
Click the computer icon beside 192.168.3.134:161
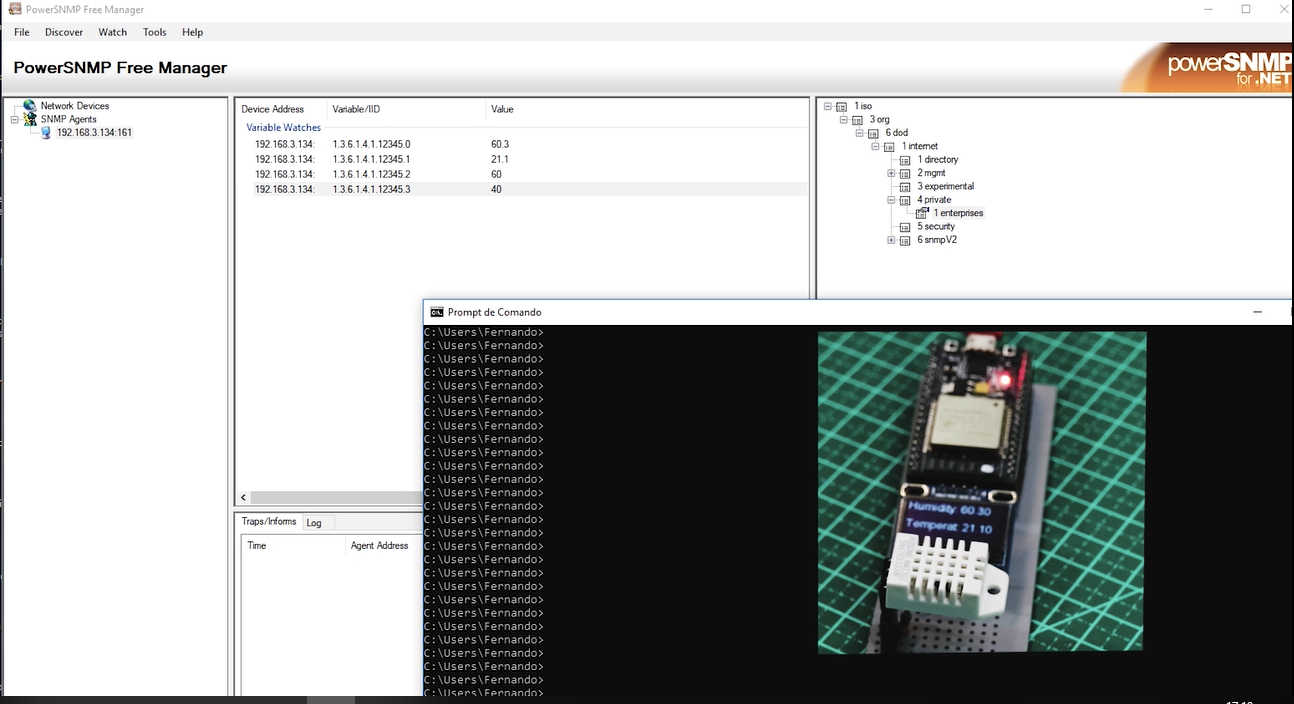click(x=48, y=131)
